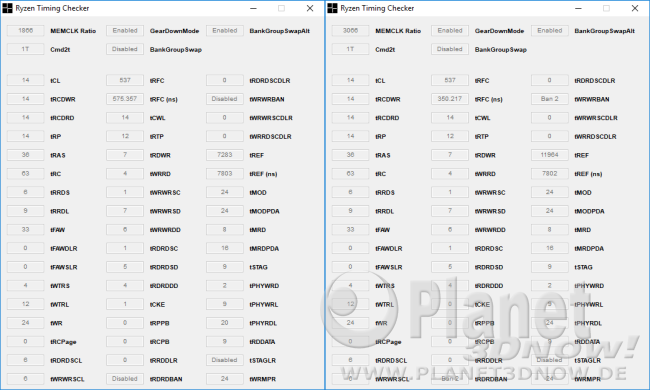Click the tRDDATA label in left window
This screenshot has width=650, height=390.
(262, 342)
